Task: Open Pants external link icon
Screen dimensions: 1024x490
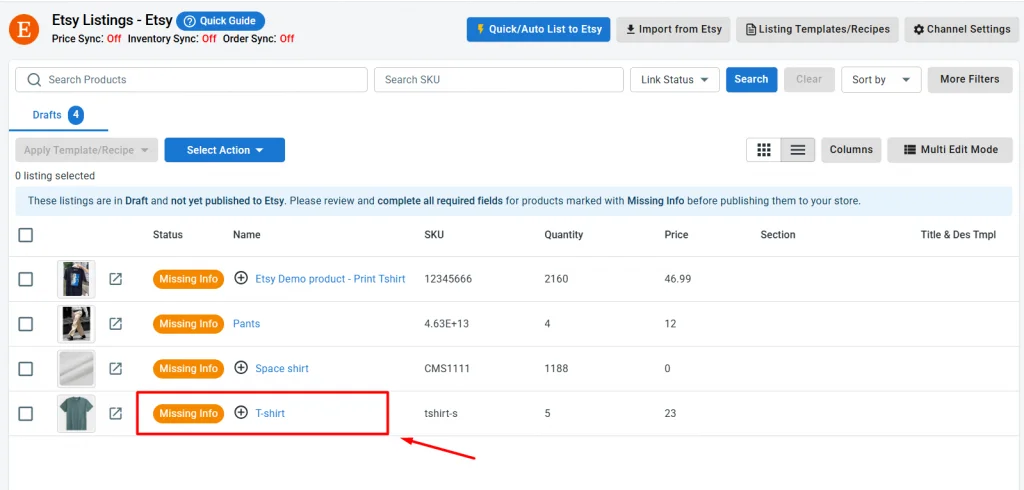Action: [116, 323]
